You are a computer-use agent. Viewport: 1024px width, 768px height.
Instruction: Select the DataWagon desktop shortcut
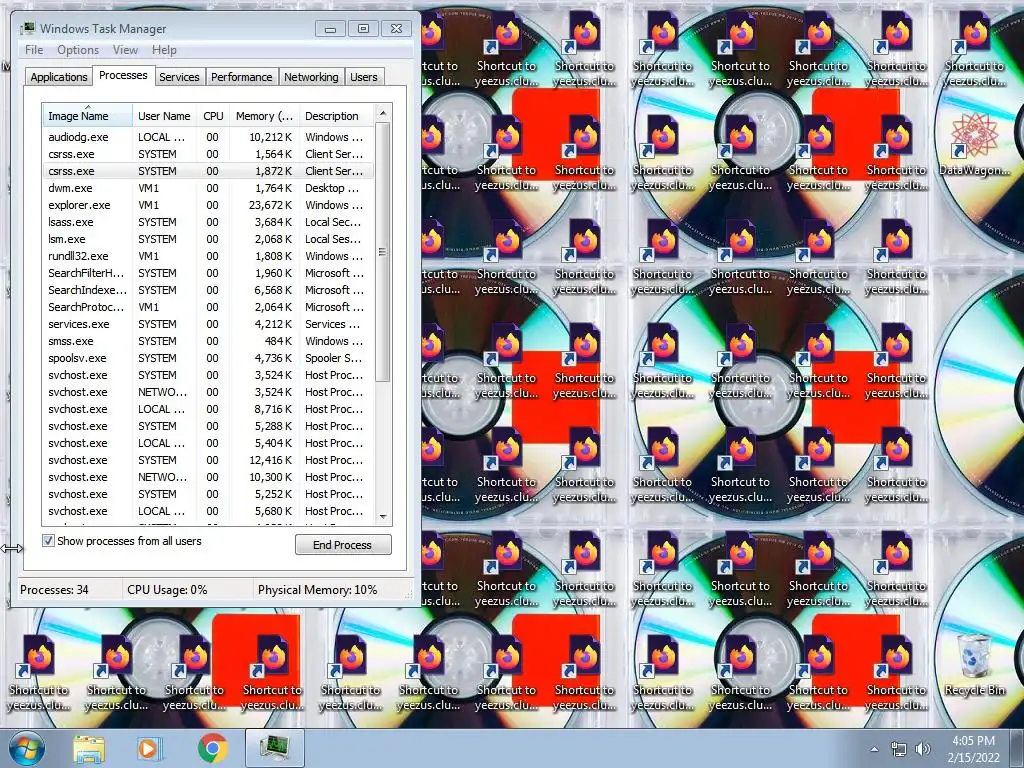tap(974, 145)
